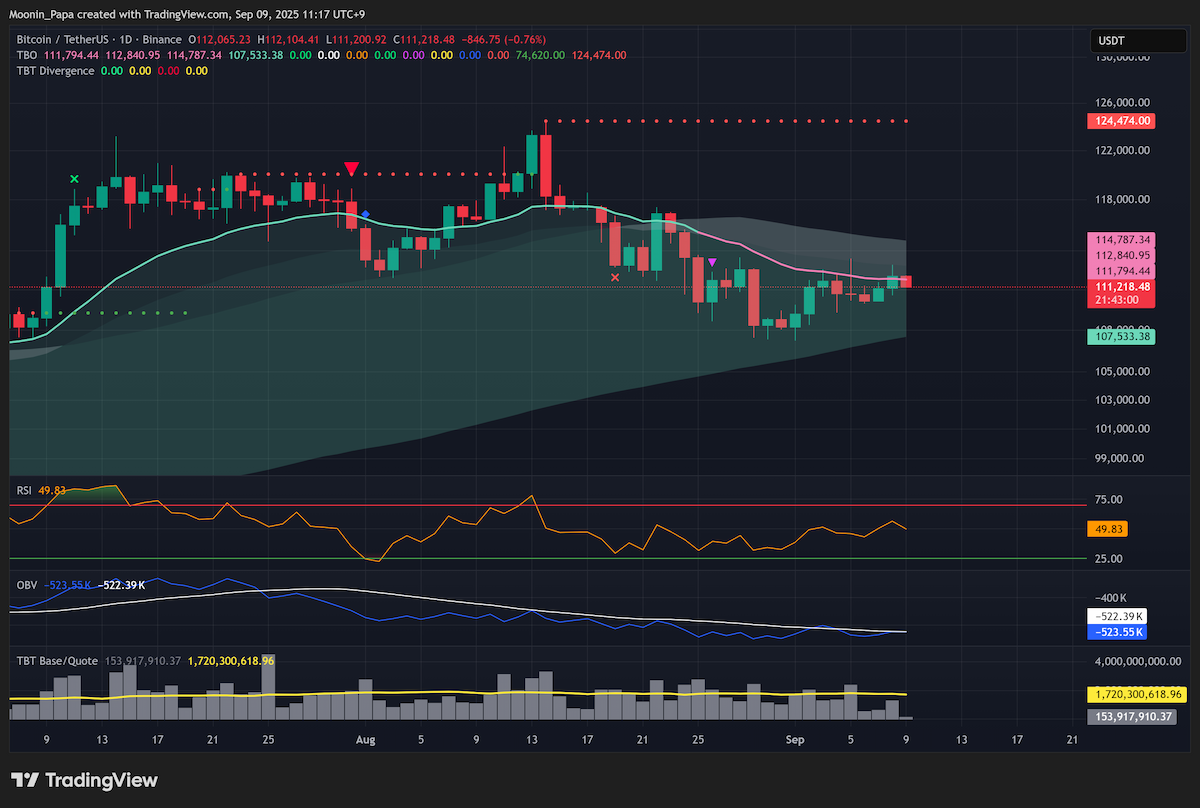Click the small magenta triangle marker
Image resolution: width=1200 pixels, height=808 pixels.
[x=711, y=262]
